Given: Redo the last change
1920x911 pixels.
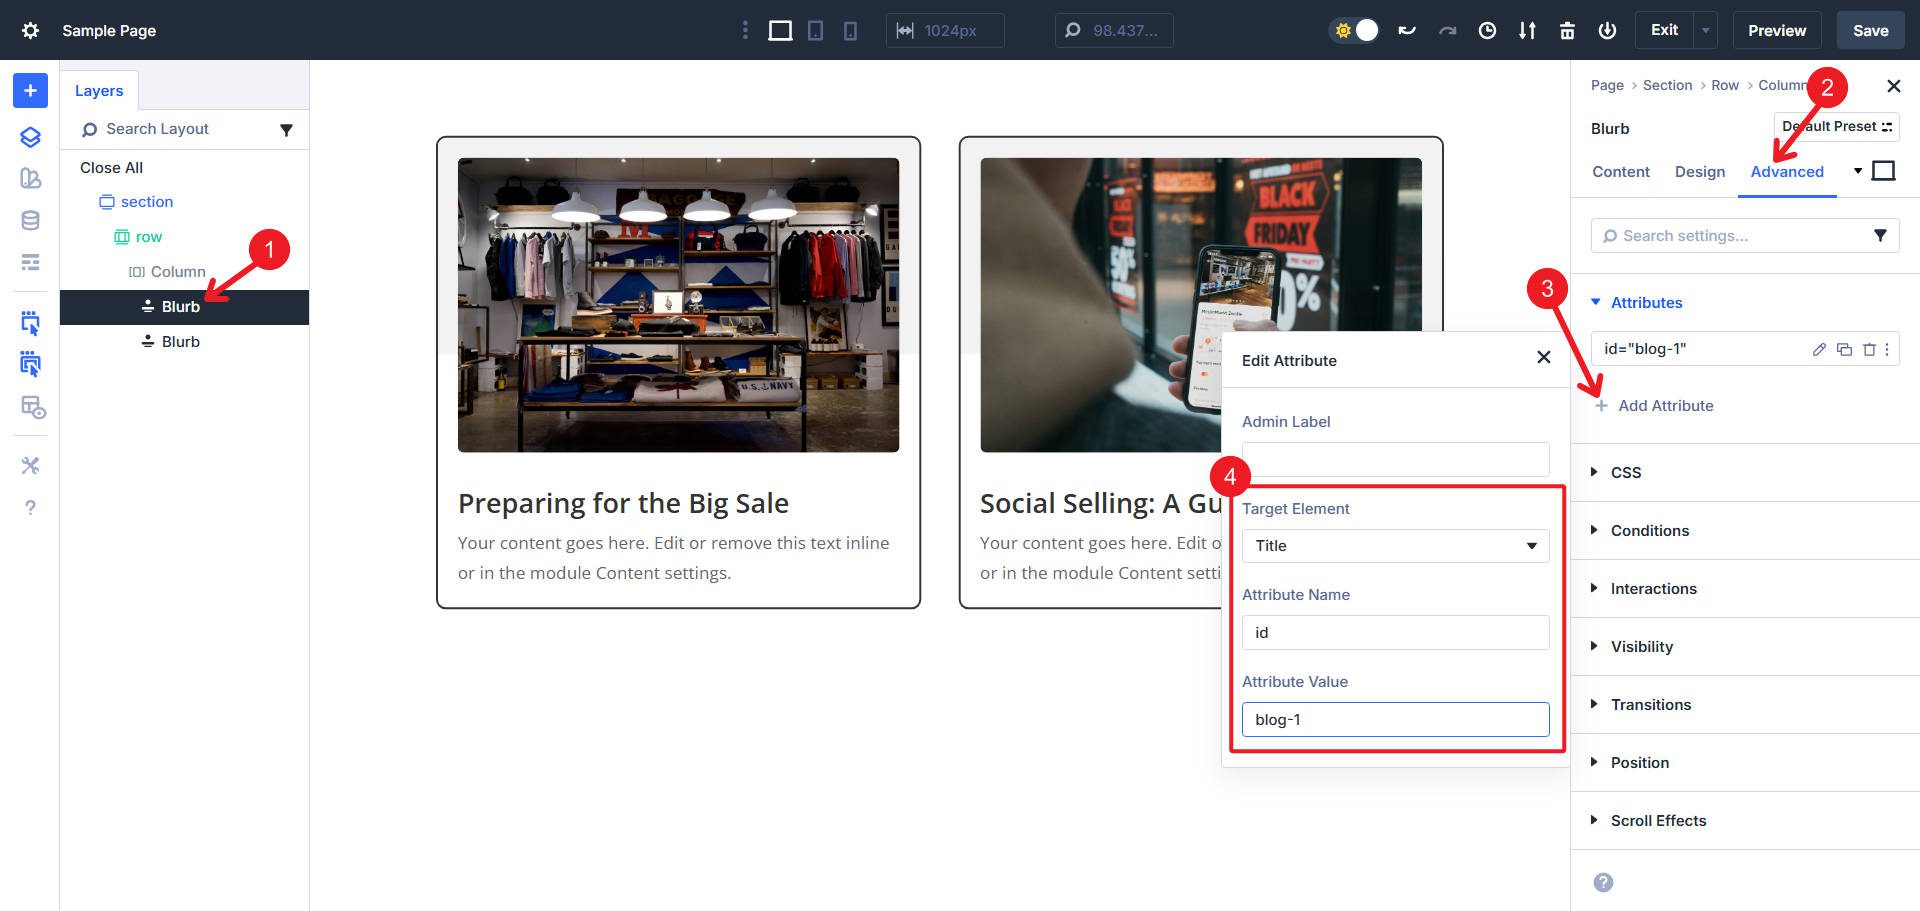Looking at the screenshot, I should pos(1448,30).
